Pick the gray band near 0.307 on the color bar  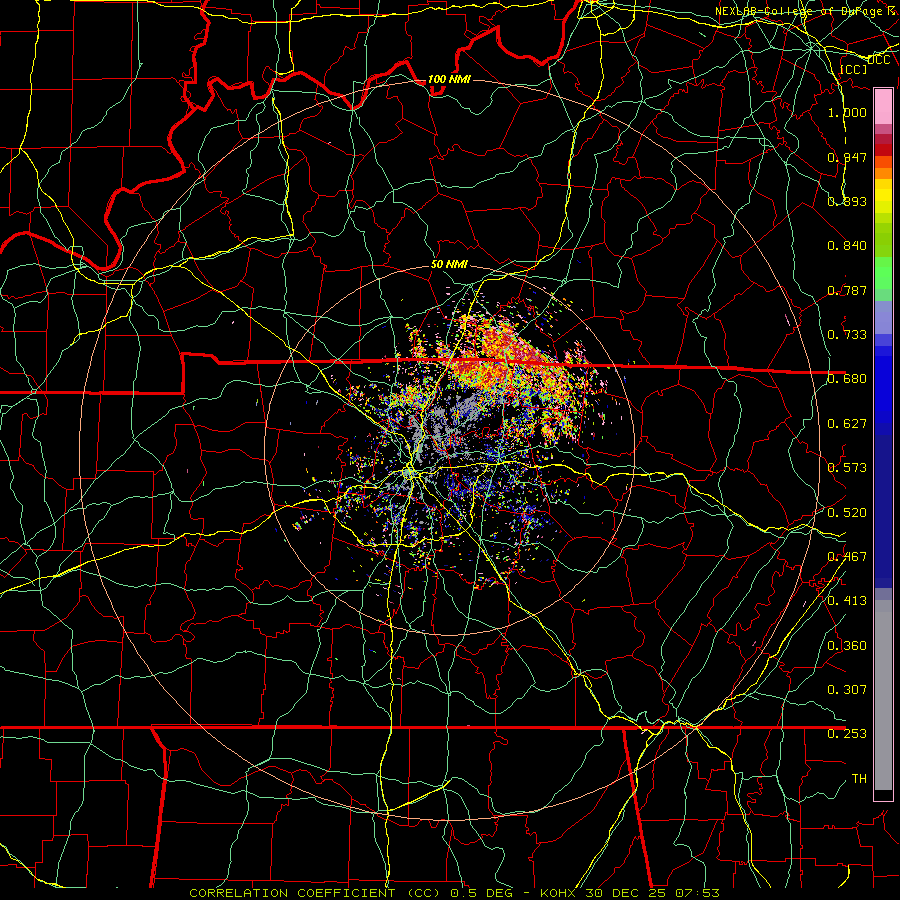883,695
